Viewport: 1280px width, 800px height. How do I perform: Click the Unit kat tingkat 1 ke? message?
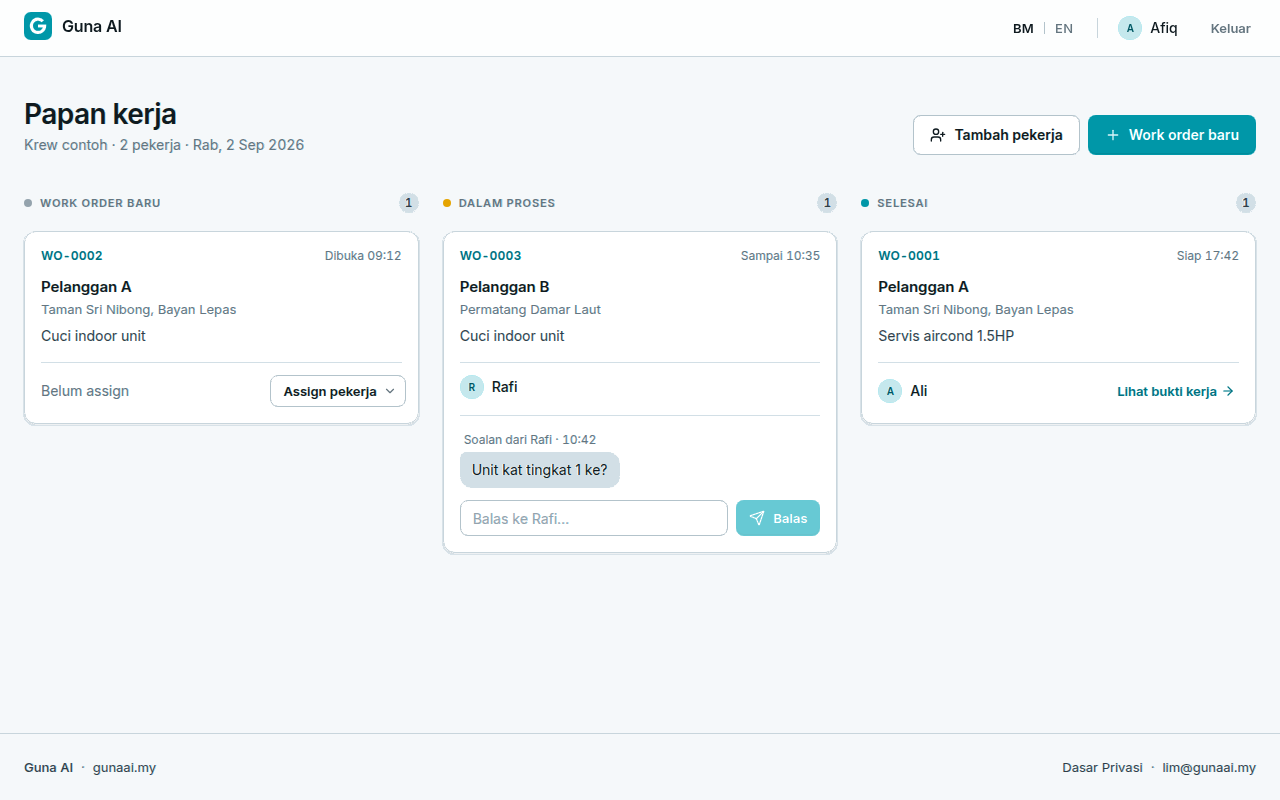(540, 470)
